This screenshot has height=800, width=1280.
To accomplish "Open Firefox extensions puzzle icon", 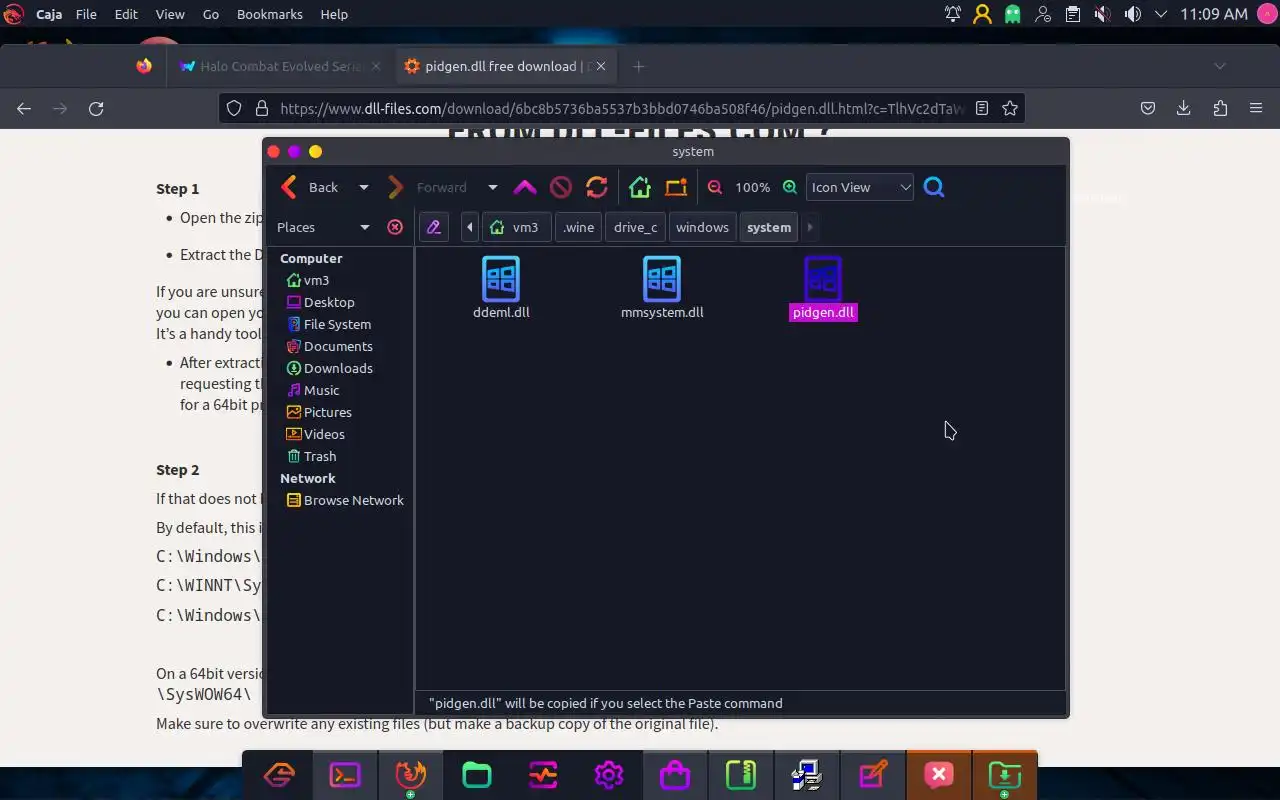I will [x=1220, y=108].
